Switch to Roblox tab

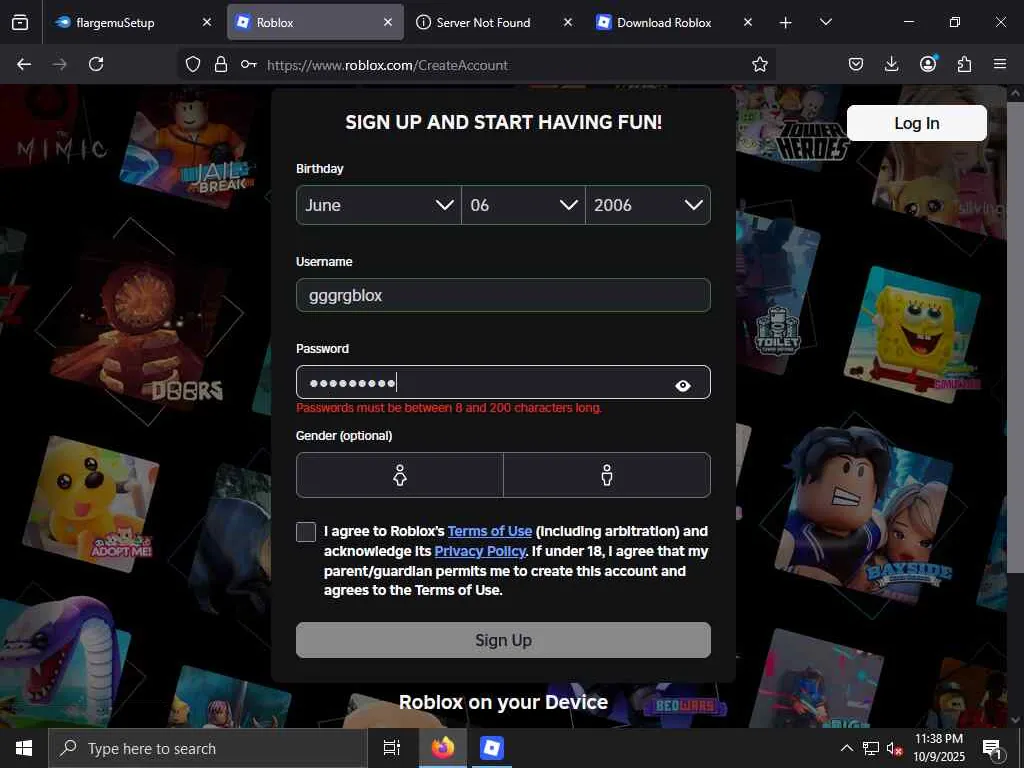(315, 23)
